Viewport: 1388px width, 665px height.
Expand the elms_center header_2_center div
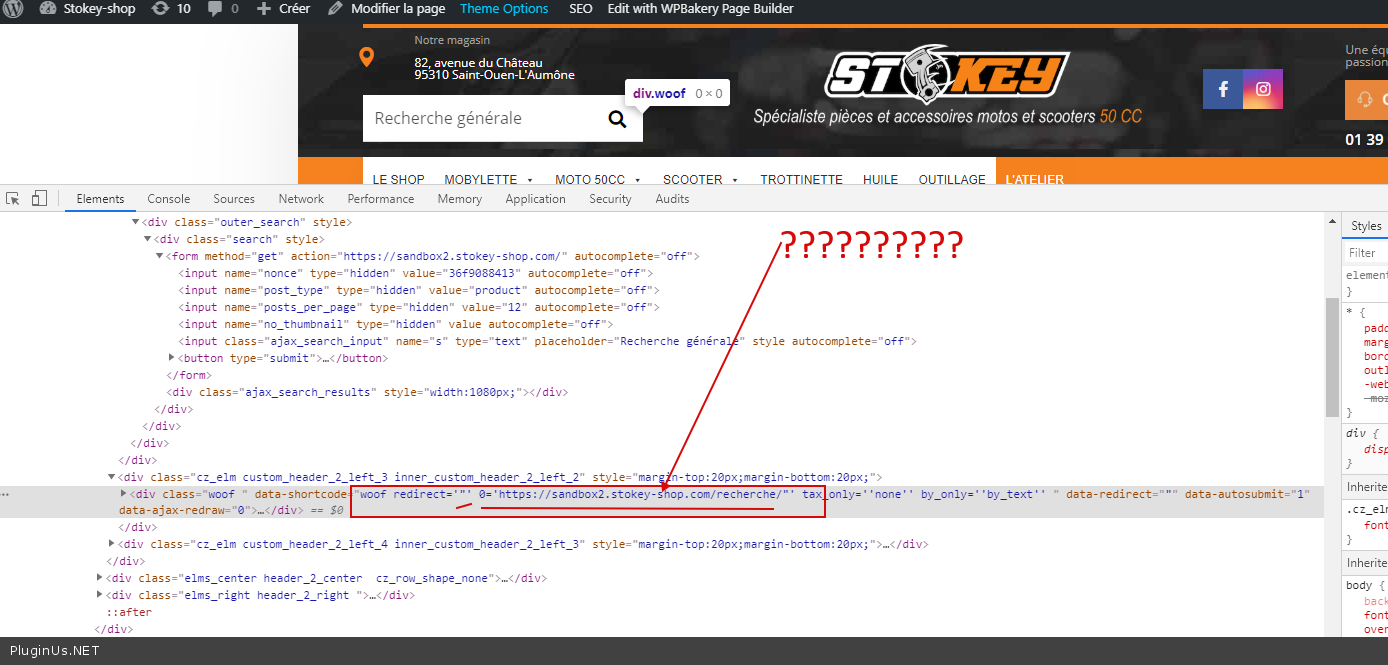pyautogui.click(x=100, y=578)
